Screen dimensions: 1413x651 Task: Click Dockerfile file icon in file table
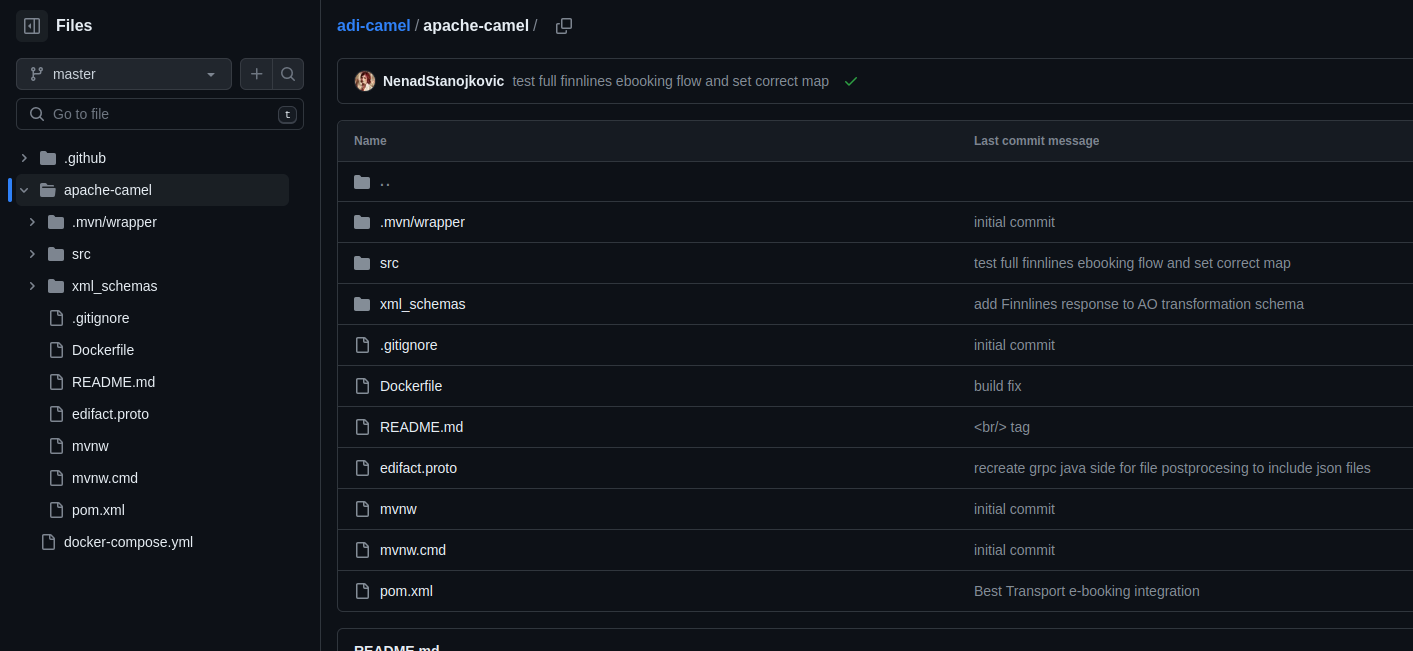362,386
